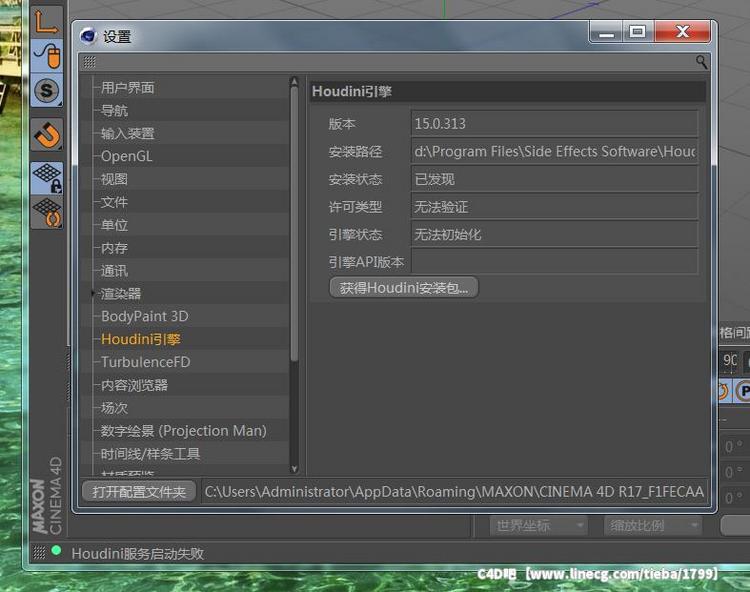Image resolution: width=750 pixels, height=592 pixels.
Task: Click the config folder path text field
Action: tap(454, 492)
